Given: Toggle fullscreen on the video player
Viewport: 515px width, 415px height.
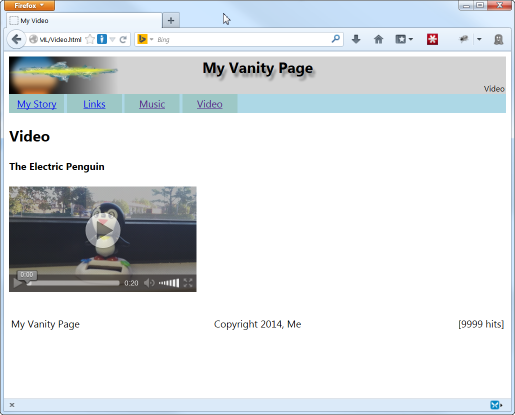Looking at the screenshot, I should pos(188,283).
